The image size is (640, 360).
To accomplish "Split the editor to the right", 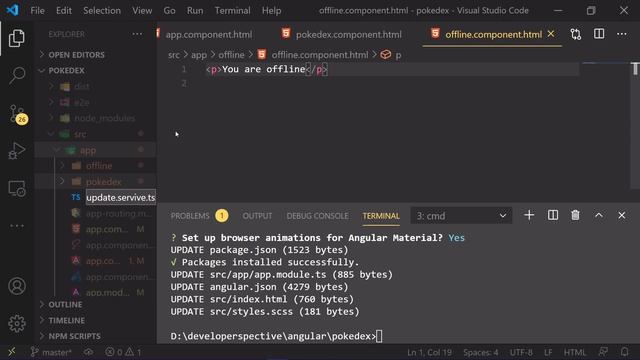I will coord(599,34).
